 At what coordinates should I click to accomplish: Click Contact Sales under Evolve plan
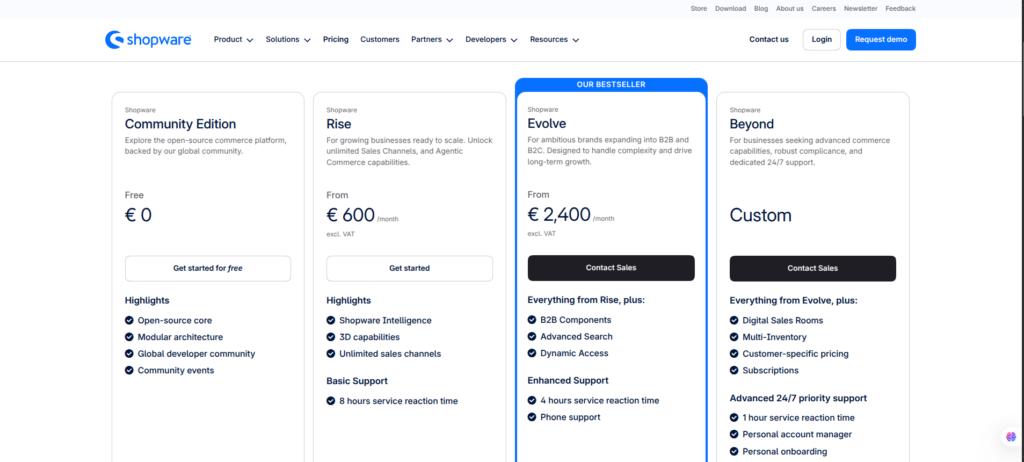coord(611,268)
